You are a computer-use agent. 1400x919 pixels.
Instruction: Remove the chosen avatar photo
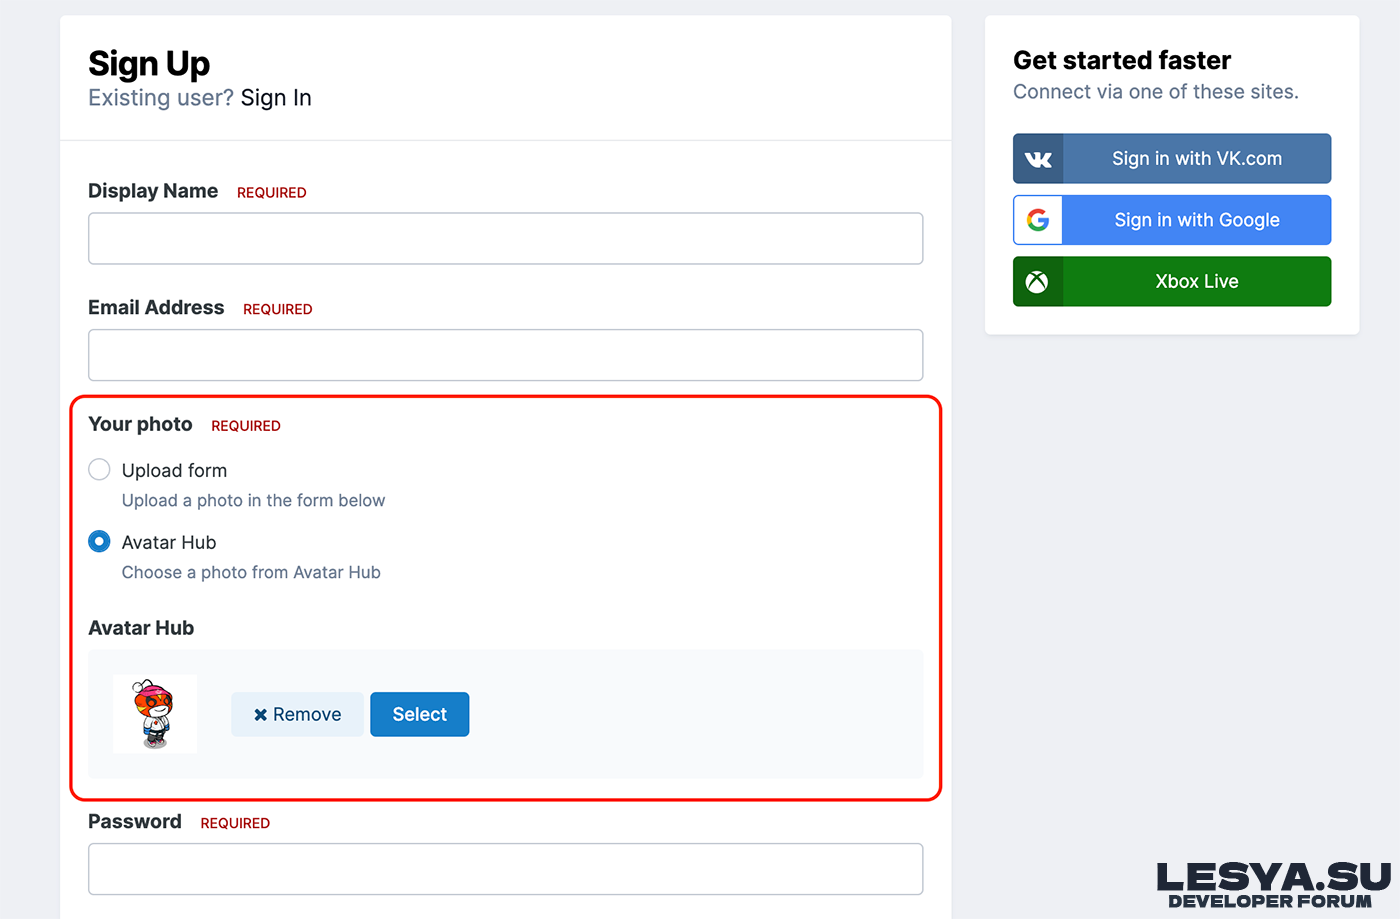298,715
